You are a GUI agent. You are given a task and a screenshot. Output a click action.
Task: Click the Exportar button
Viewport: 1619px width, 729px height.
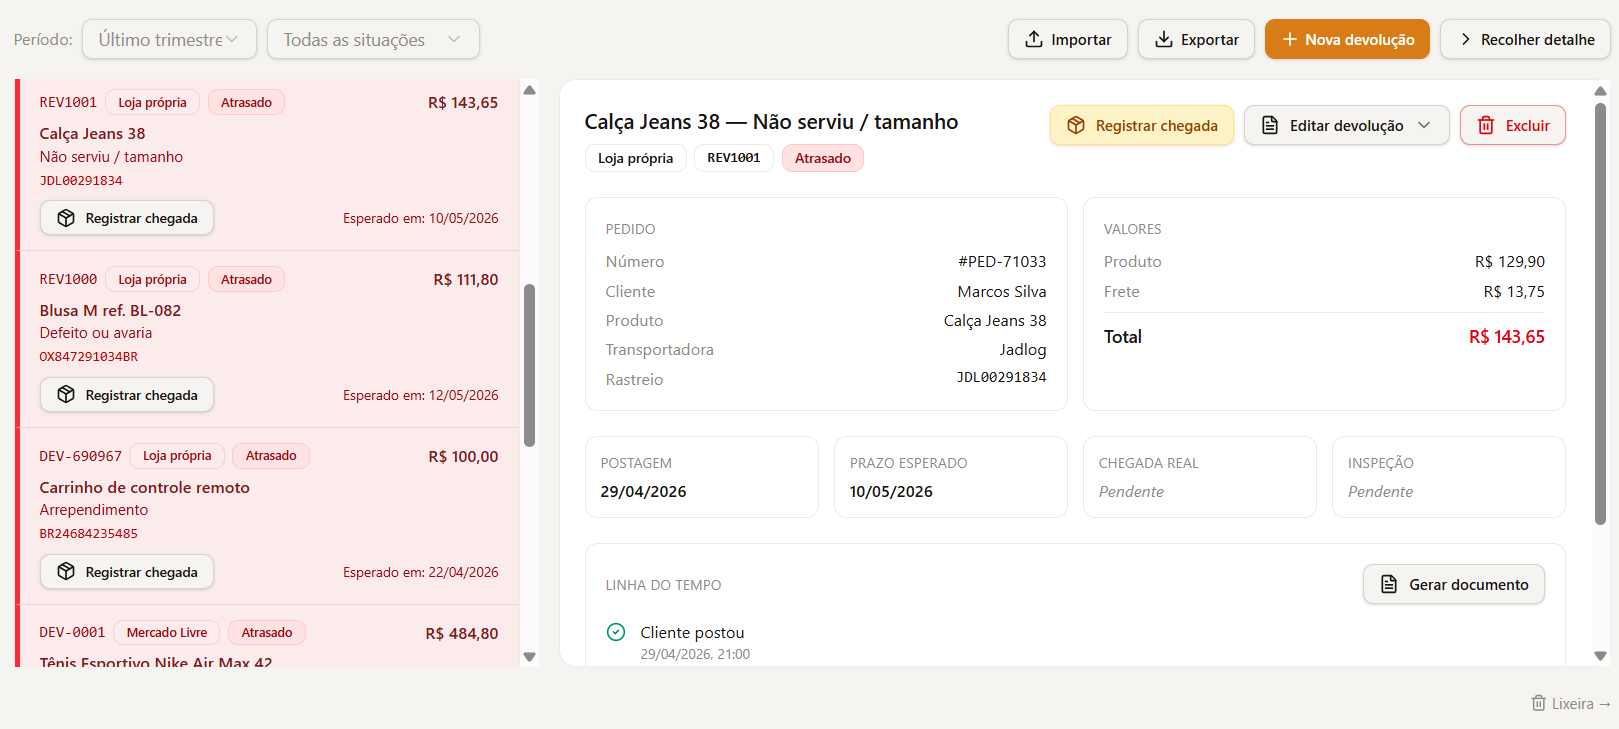point(1196,39)
